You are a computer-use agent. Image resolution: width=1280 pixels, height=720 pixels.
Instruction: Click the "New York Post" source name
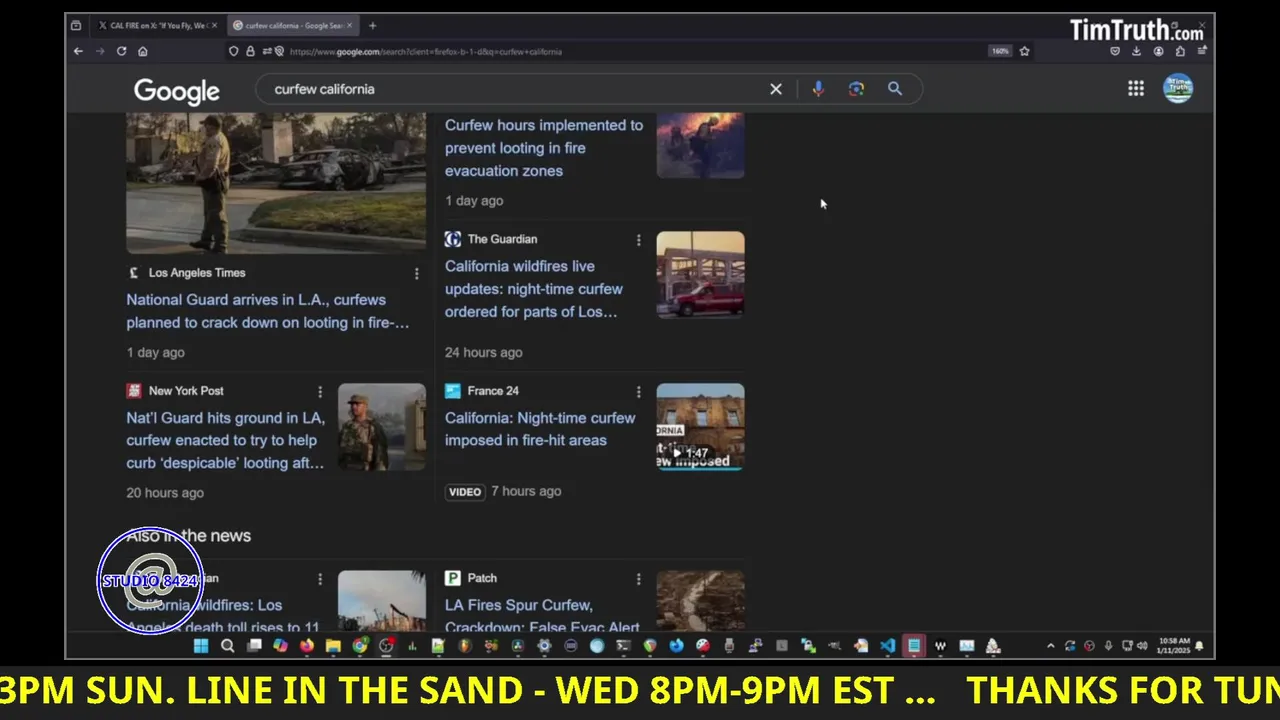tap(186, 391)
